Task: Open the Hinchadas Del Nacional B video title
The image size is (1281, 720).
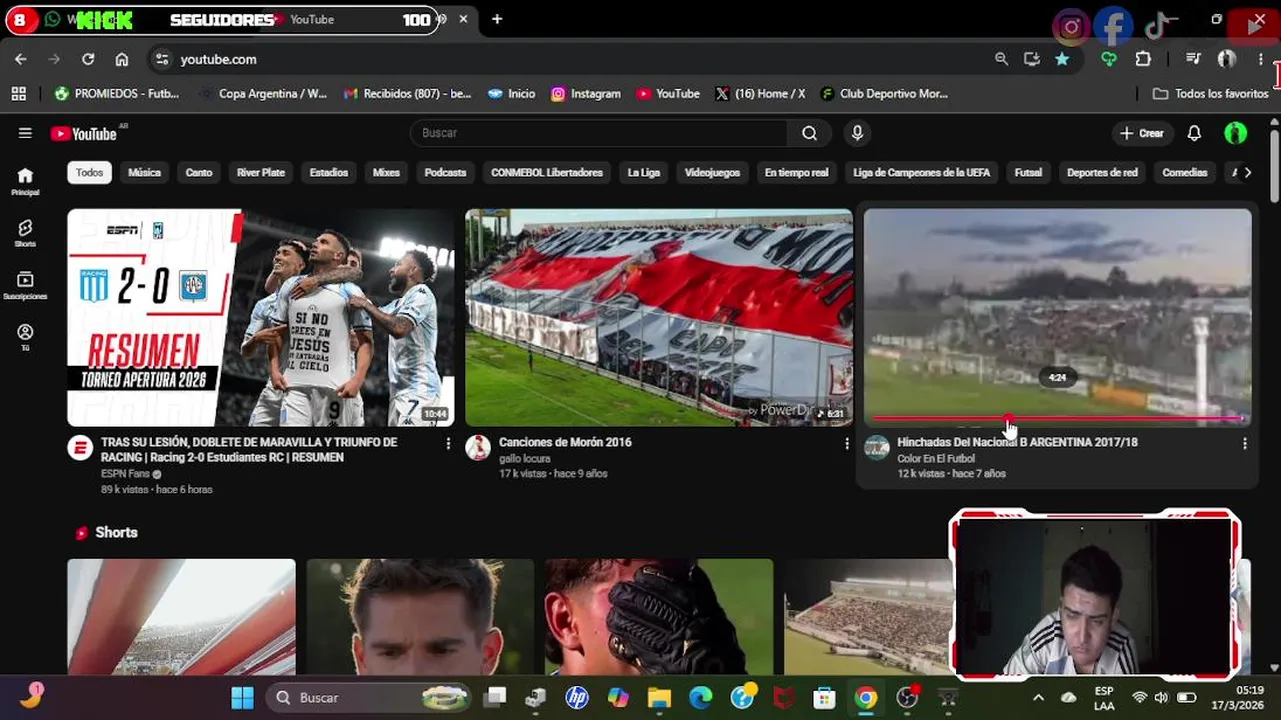Action: click(x=1017, y=442)
